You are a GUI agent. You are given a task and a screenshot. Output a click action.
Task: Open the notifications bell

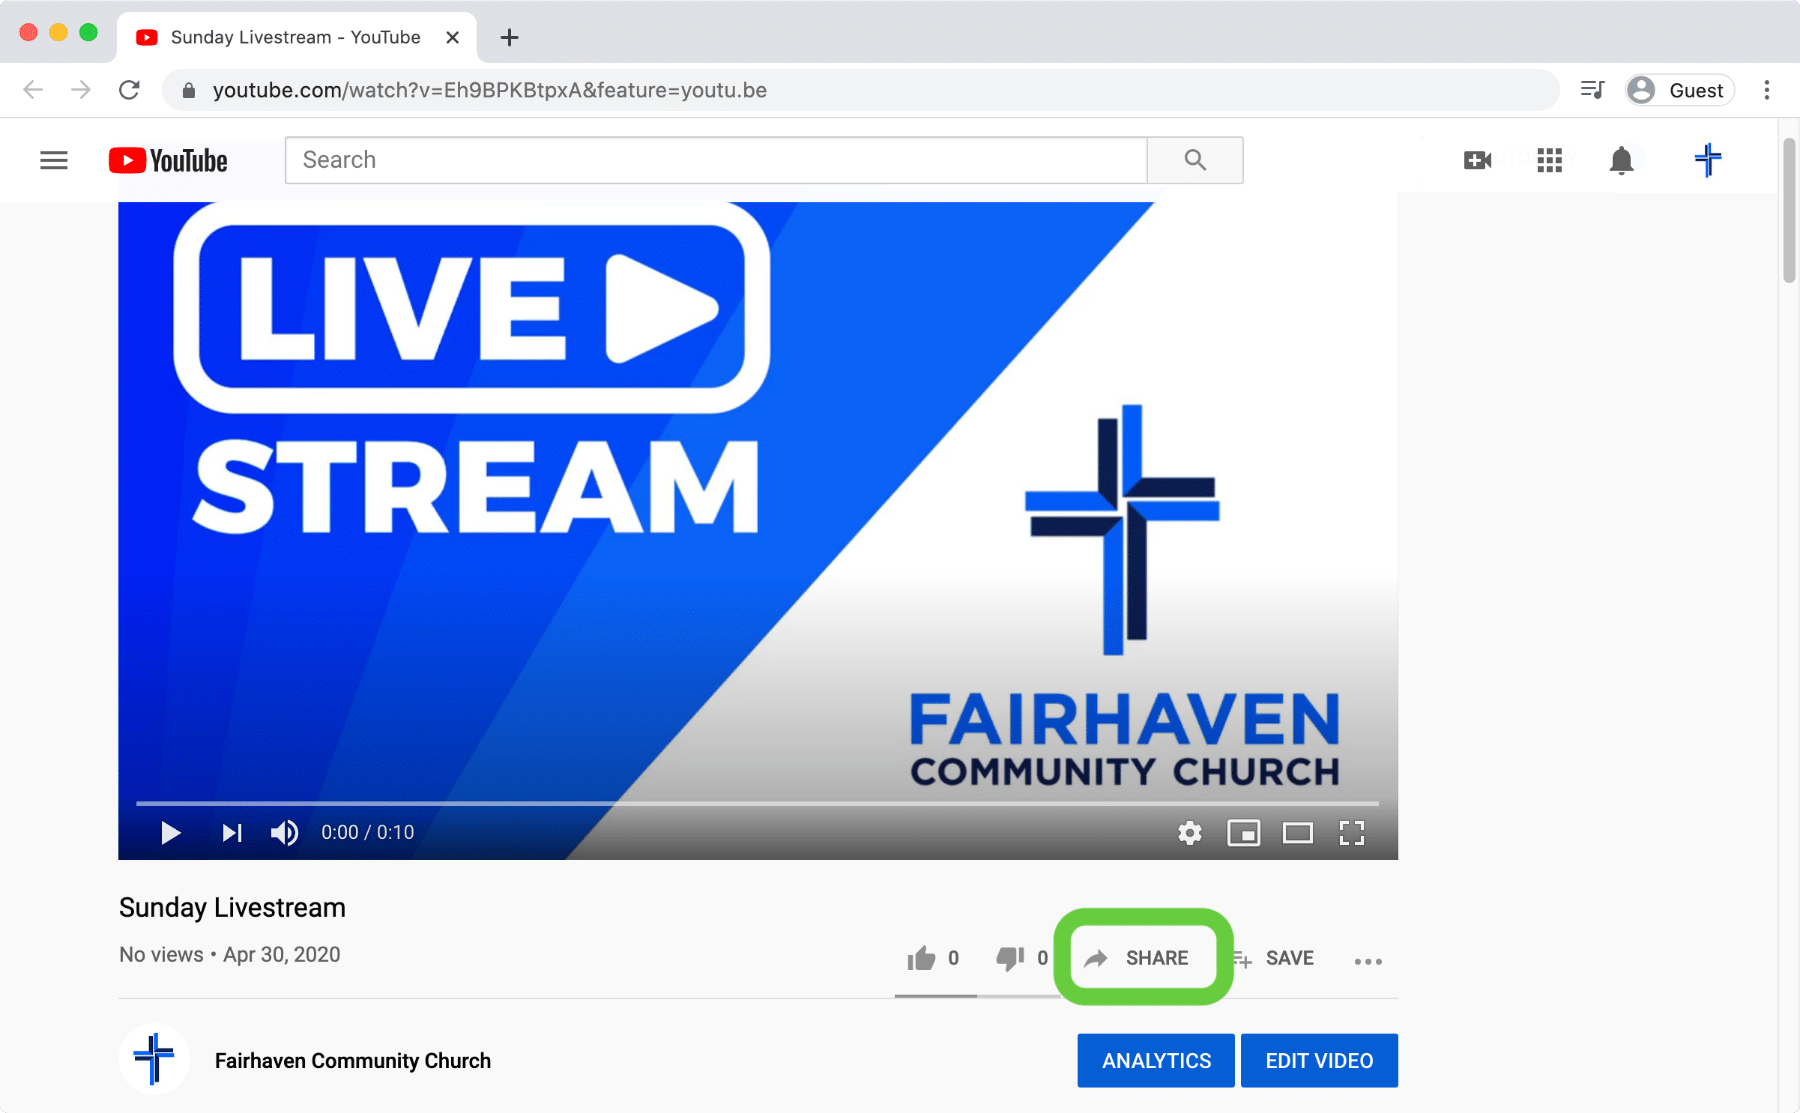pyautogui.click(x=1621, y=160)
